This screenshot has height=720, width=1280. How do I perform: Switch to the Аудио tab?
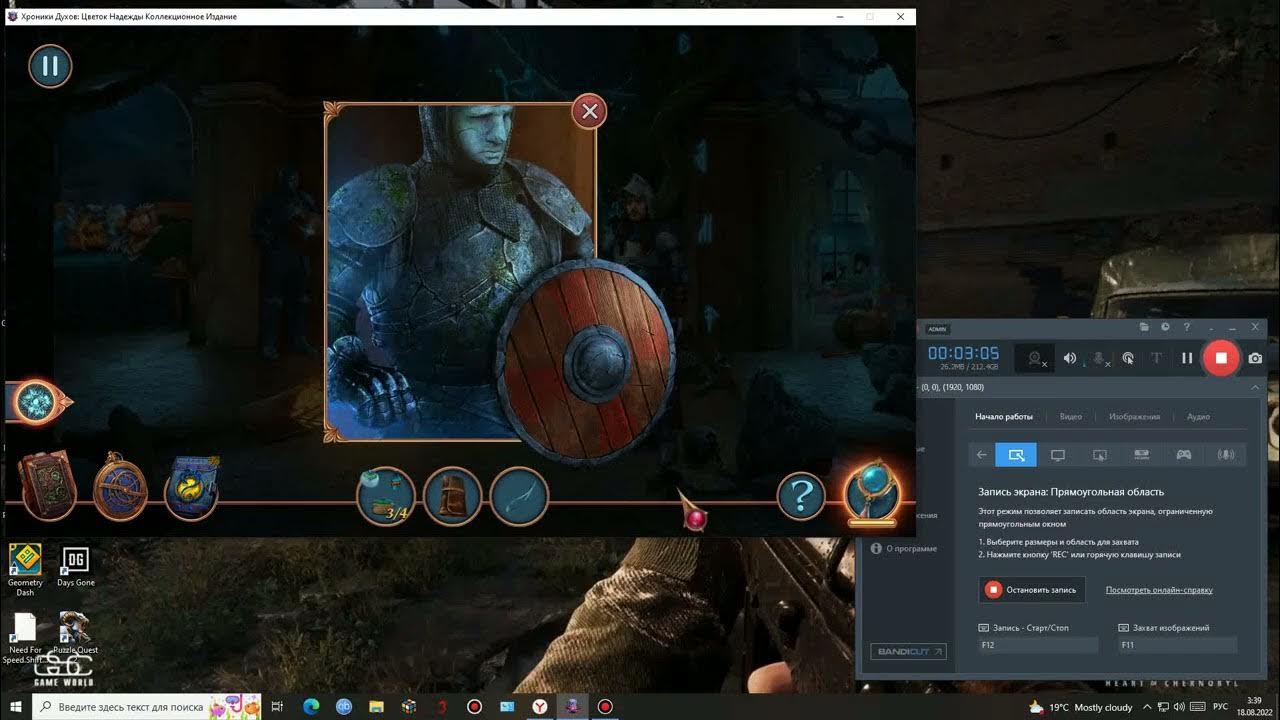(x=1198, y=416)
